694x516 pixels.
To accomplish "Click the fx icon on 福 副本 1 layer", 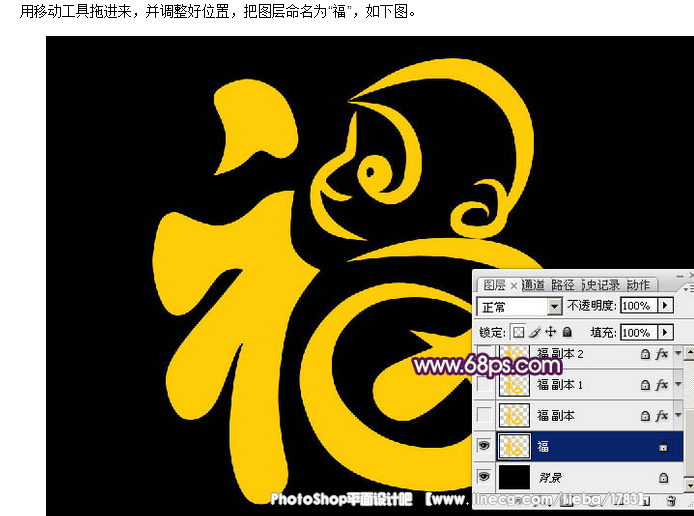I will (x=661, y=384).
